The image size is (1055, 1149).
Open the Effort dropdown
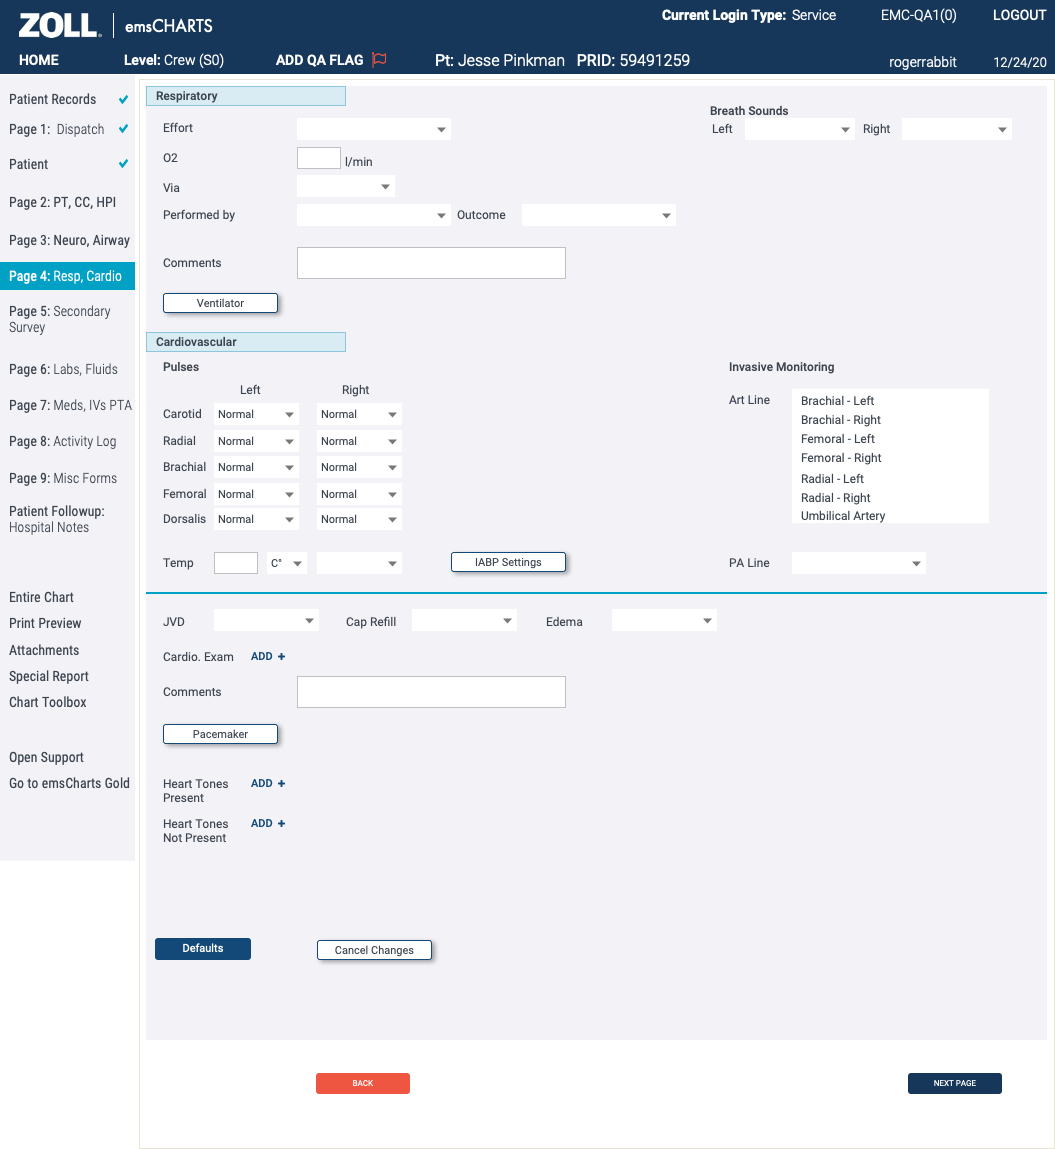click(x=374, y=129)
